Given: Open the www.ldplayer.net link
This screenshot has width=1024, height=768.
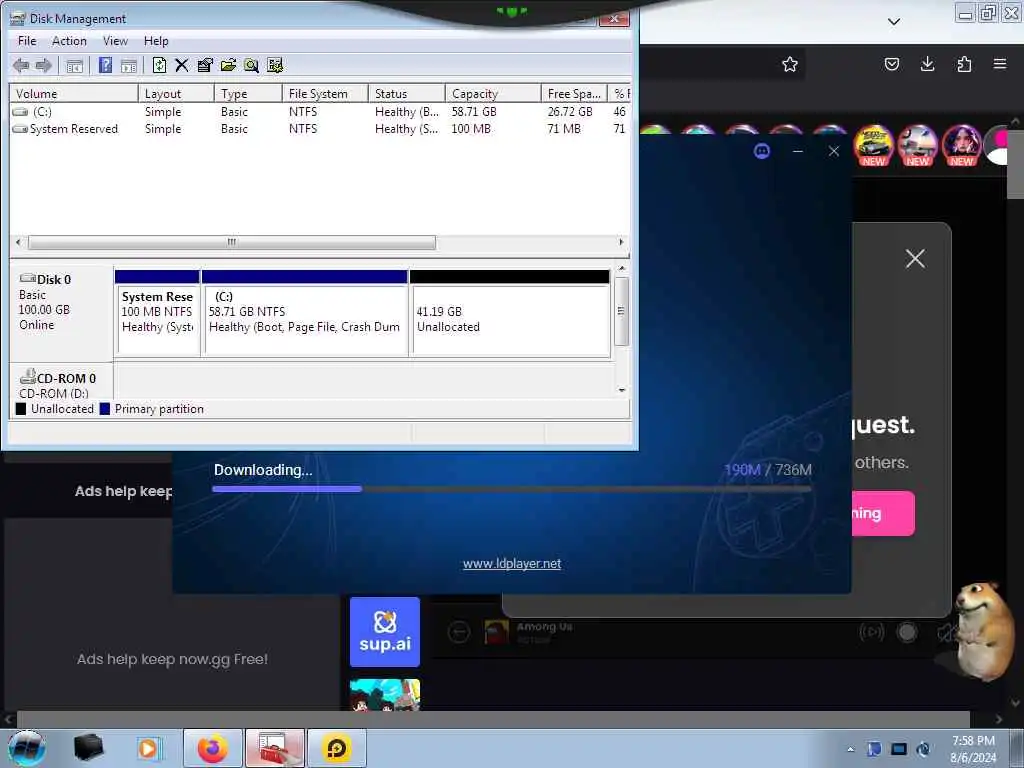Looking at the screenshot, I should pyautogui.click(x=512, y=564).
